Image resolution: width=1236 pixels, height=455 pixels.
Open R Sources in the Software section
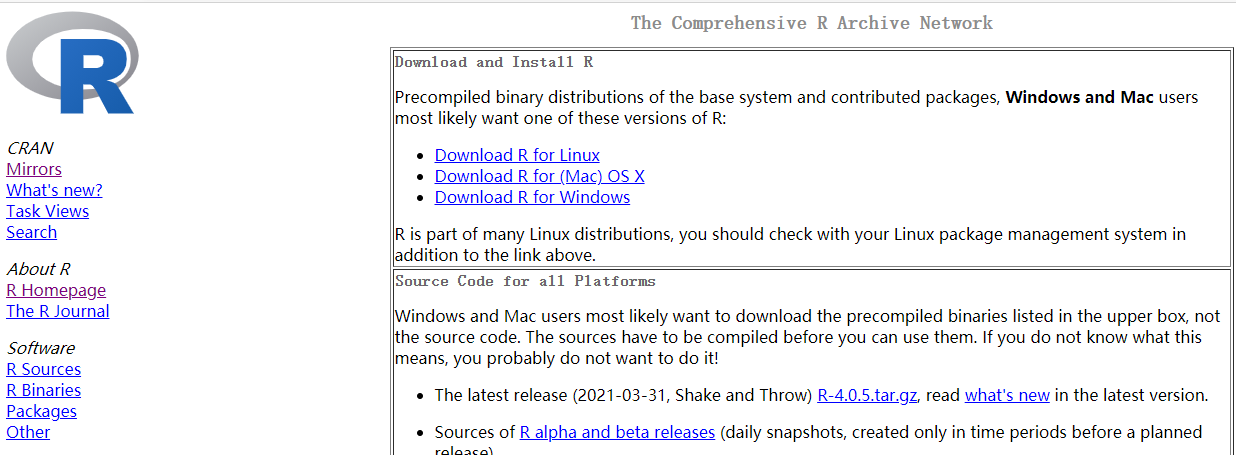[x=43, y=369]
